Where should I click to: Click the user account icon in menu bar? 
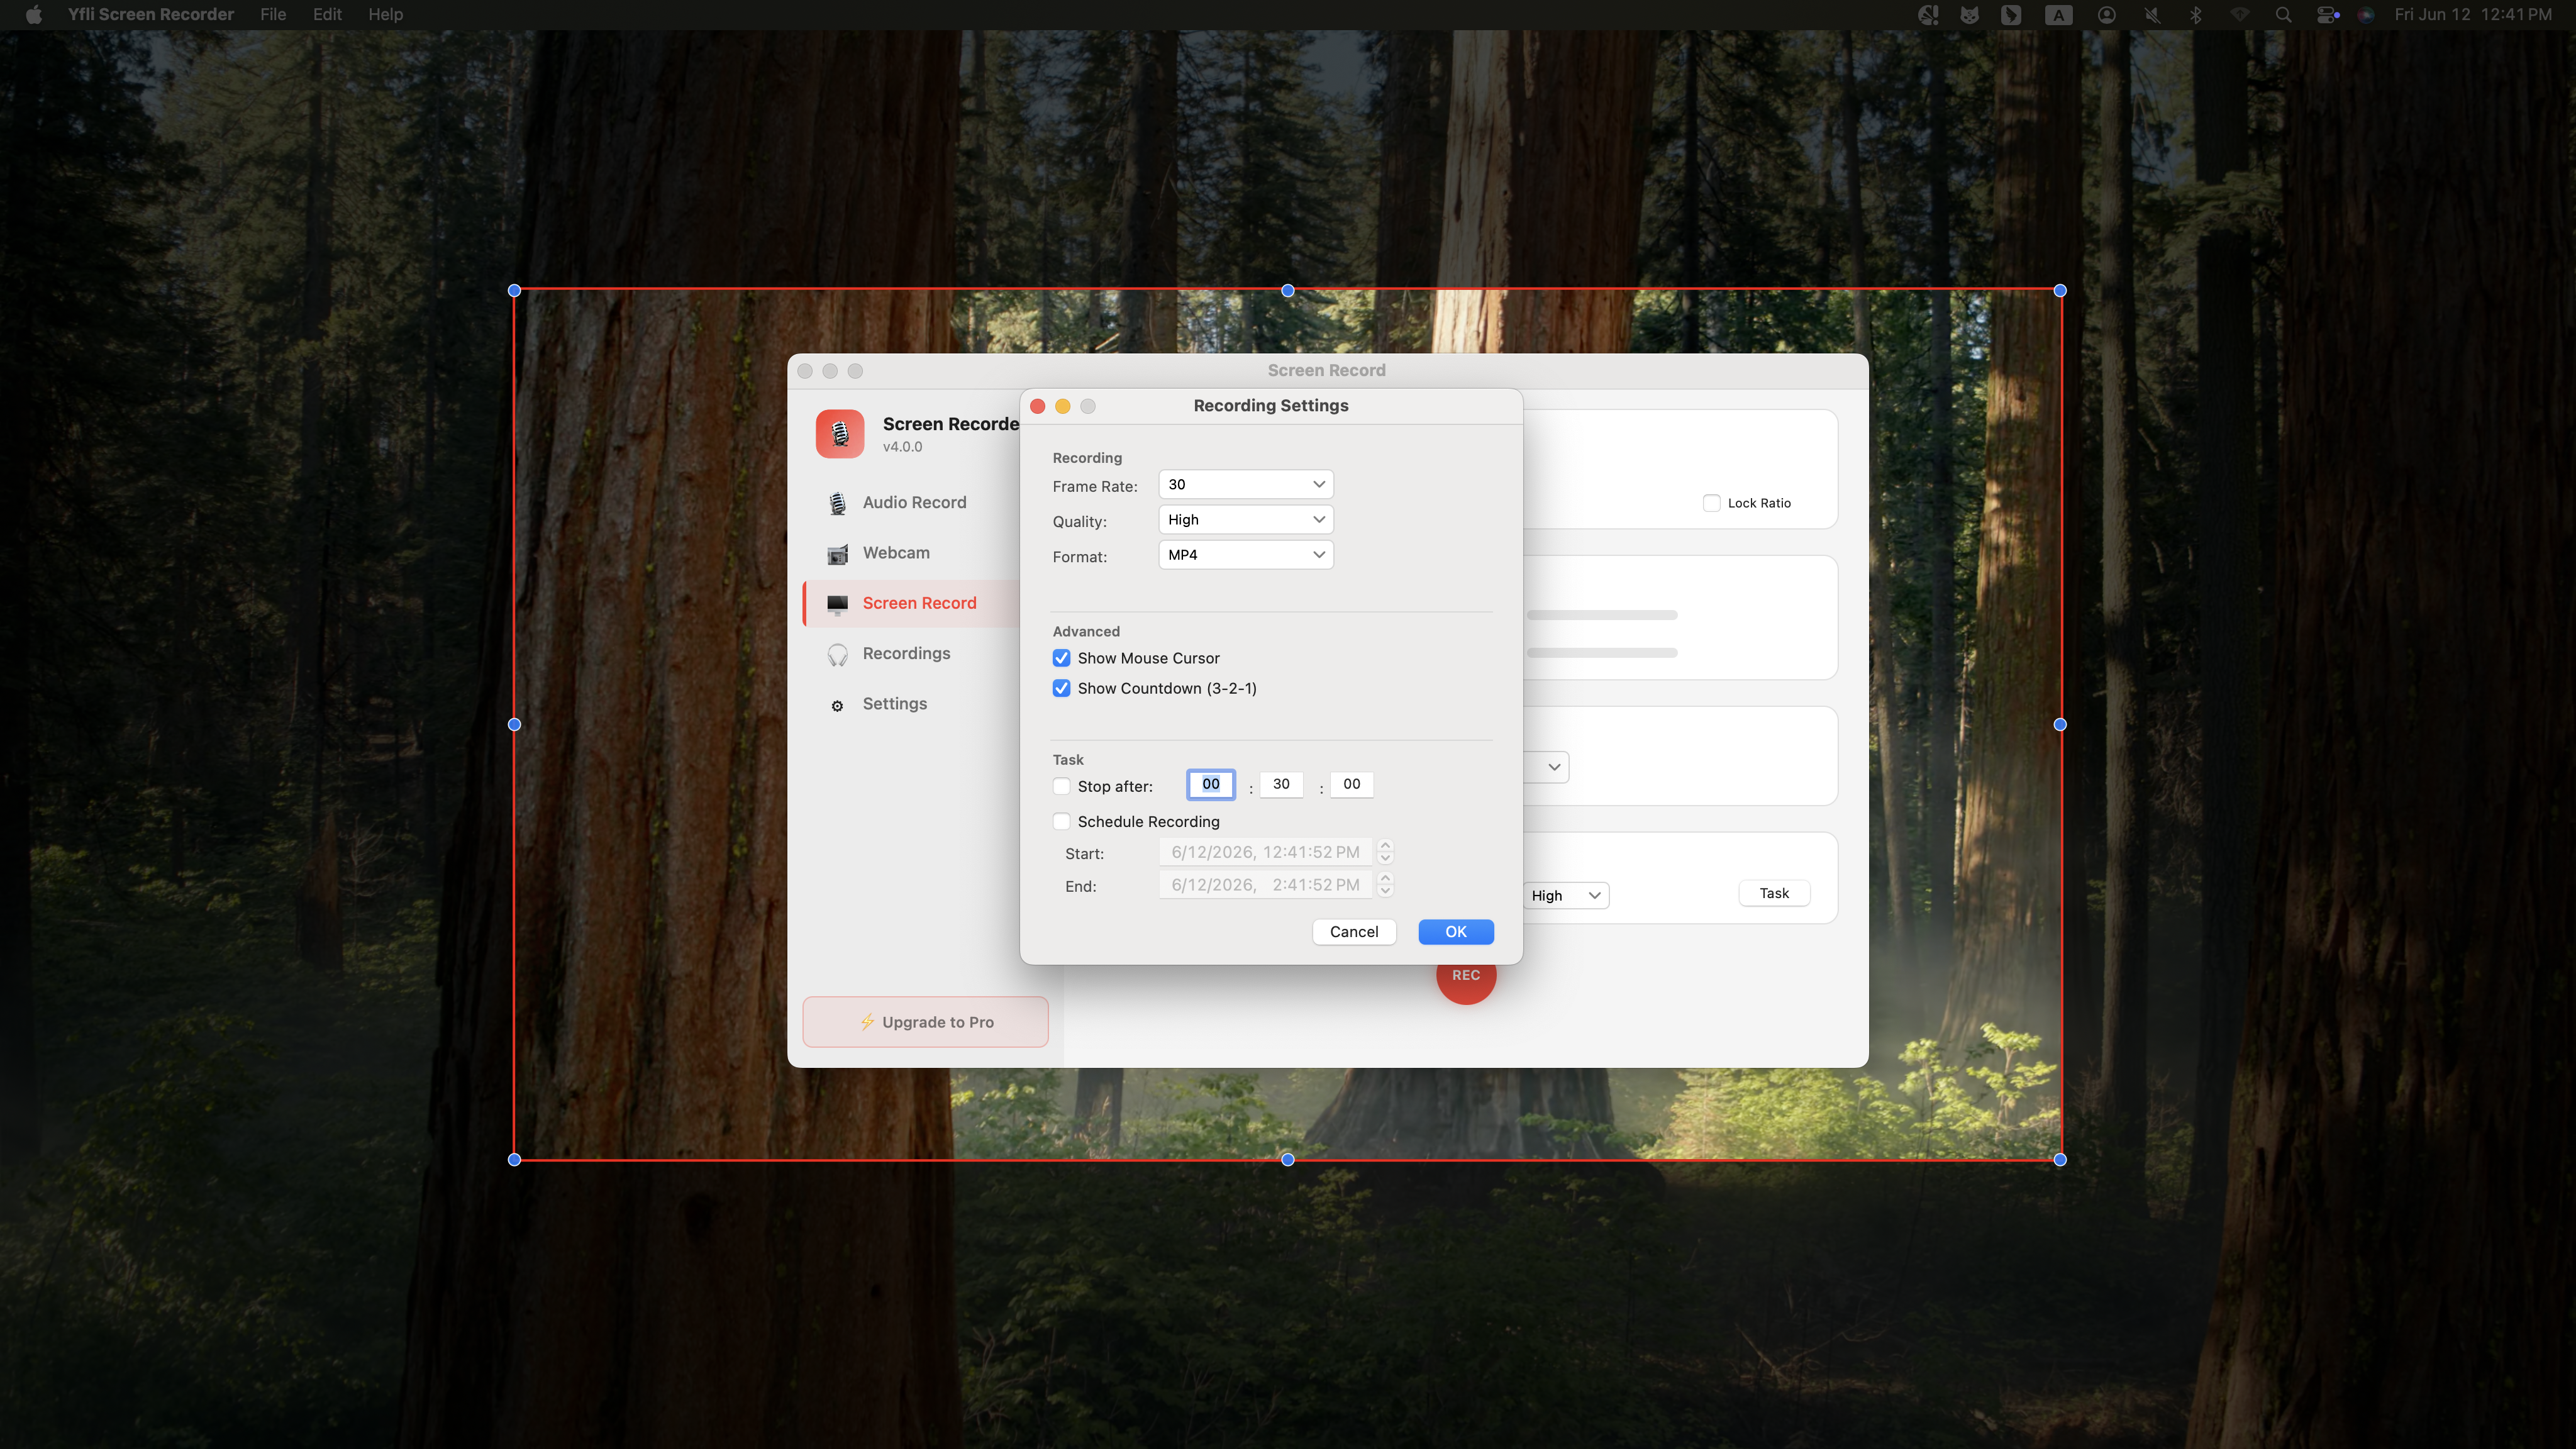click(2107, 14)
